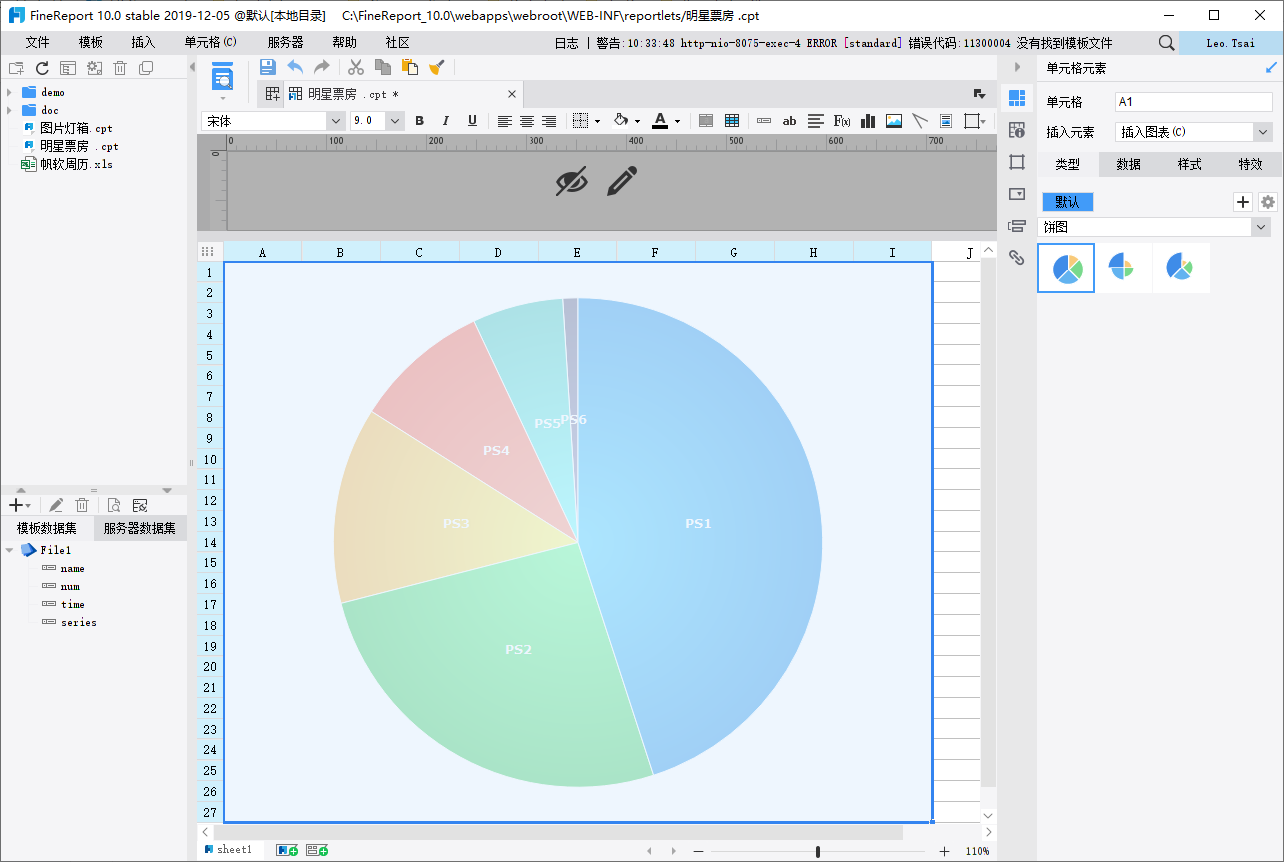Click the Redo arrow icon
The width and height of the screenshot is (1284, 862).
pos(321,67)
